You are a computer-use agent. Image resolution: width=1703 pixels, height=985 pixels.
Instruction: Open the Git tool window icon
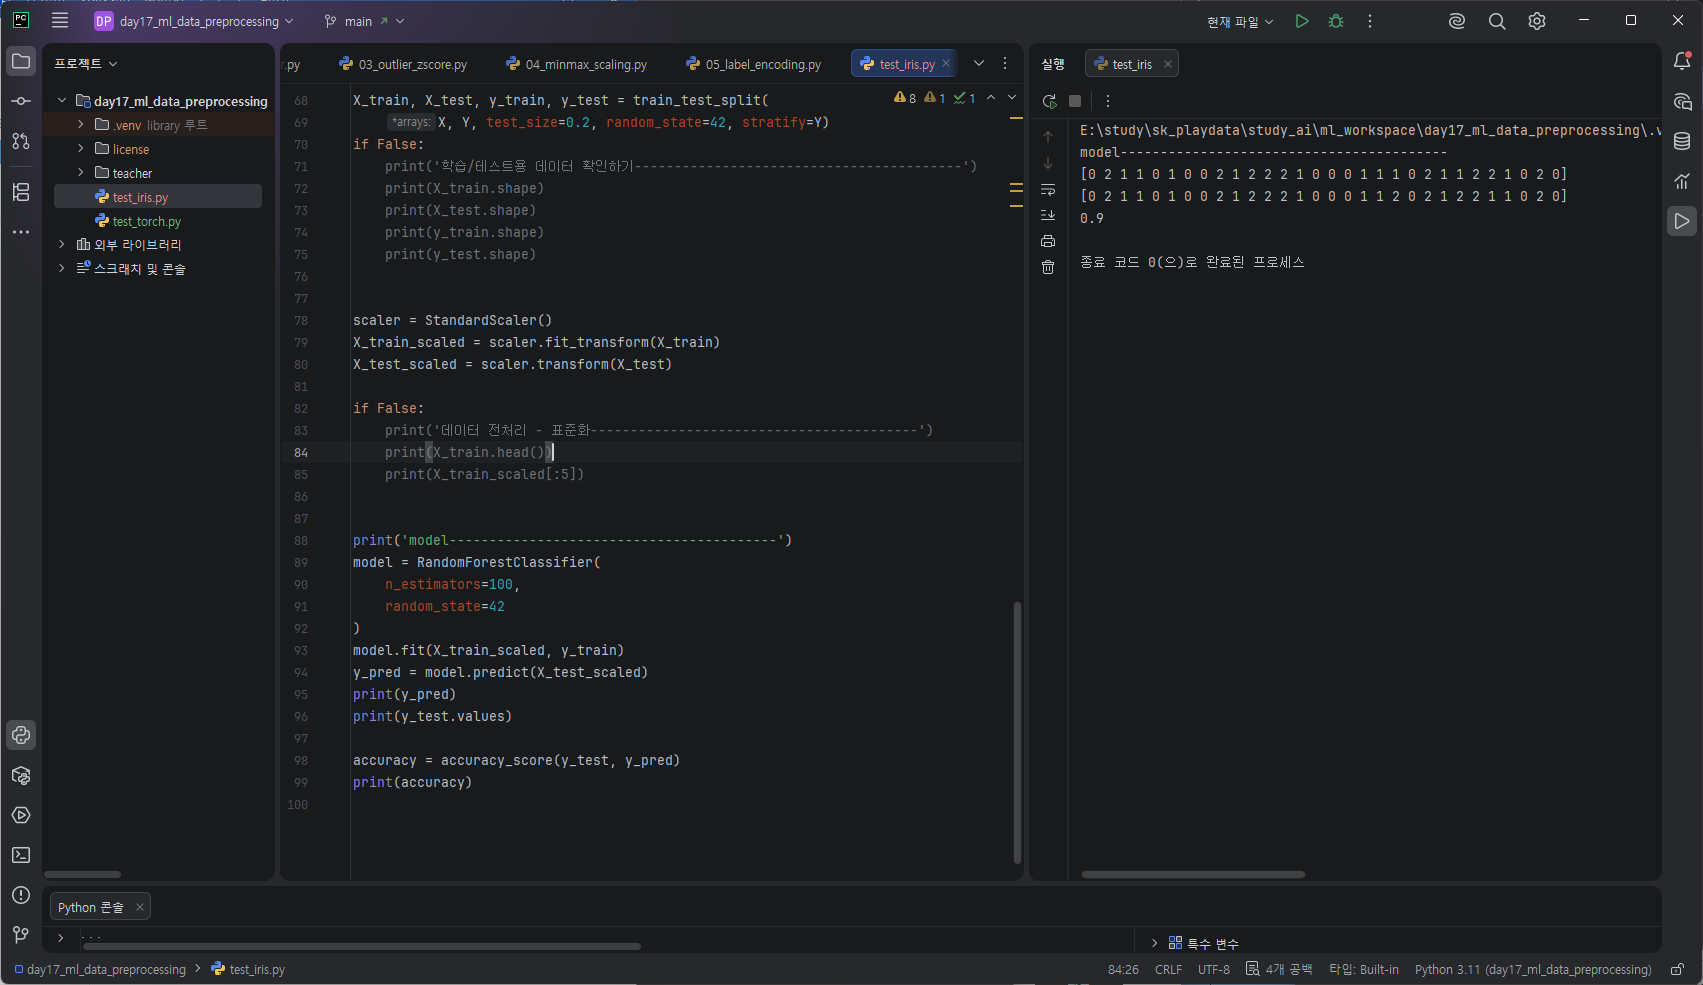tap(21, 935)
